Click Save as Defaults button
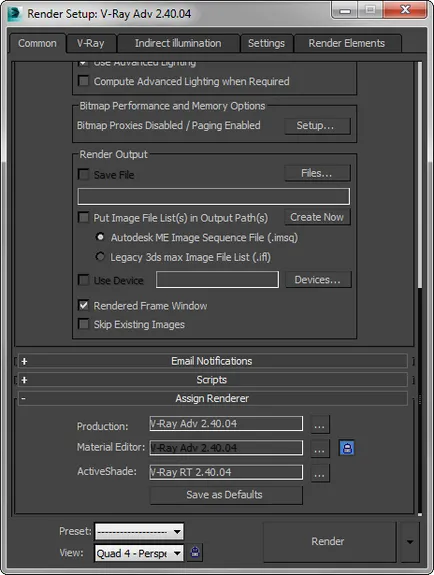Image resolution: width=434 pixels, height=575 pixels. [226, 495]
